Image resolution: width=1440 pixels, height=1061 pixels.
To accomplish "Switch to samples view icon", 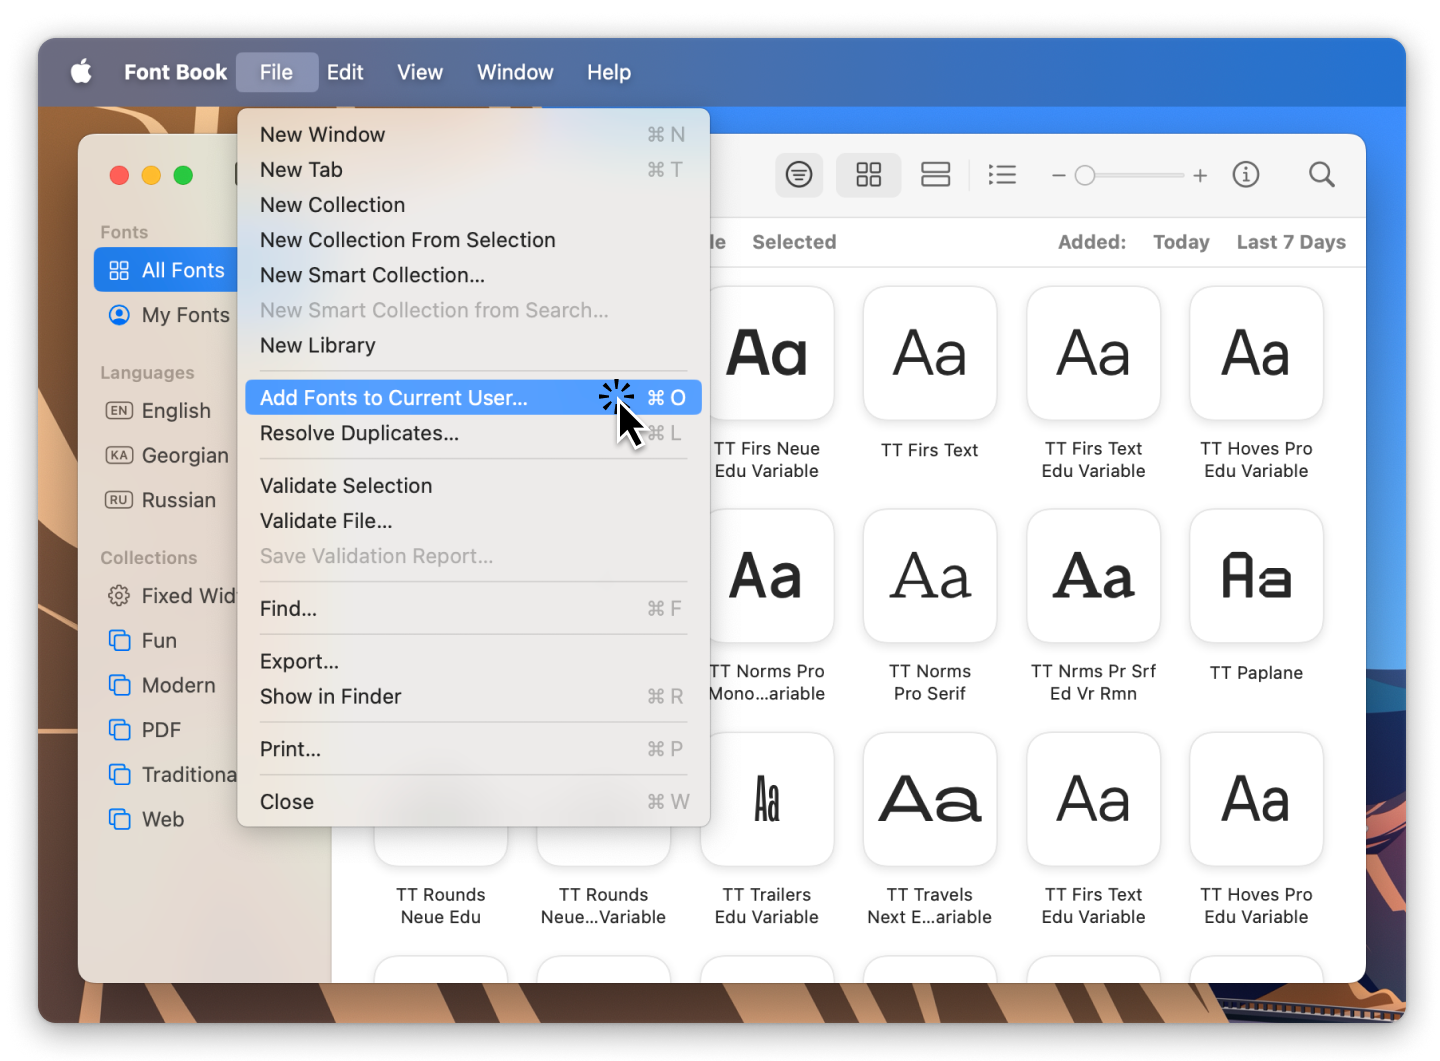I will tap(936, 175).
